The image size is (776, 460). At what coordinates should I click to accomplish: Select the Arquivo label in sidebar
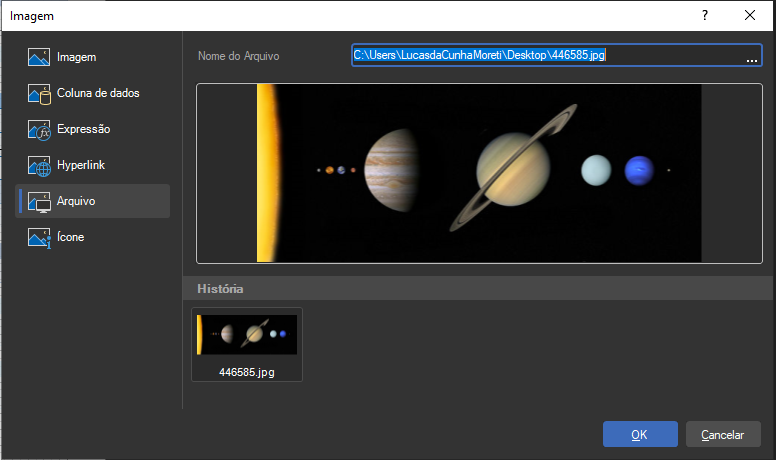click(x=76, y=201)
